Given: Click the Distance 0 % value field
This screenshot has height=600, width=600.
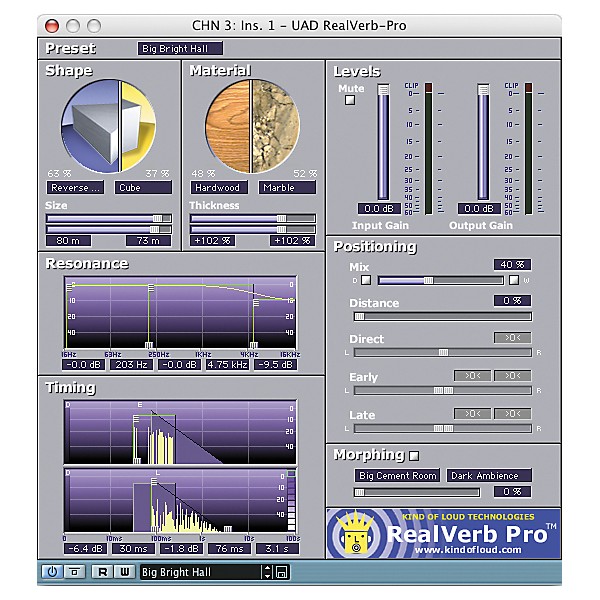Looking at the screenshot, I should point(512,300).
